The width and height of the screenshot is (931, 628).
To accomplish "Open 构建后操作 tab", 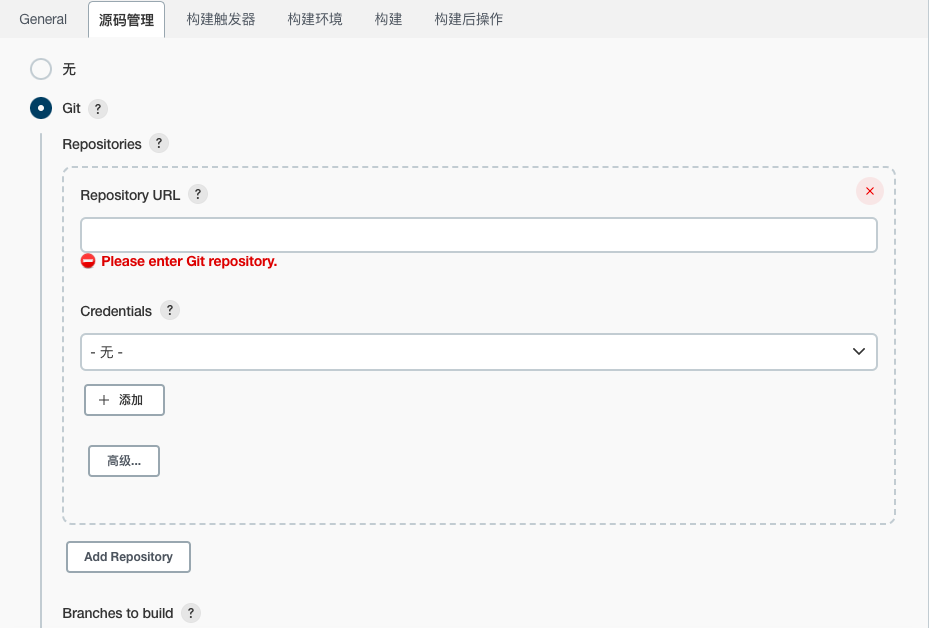I will (468, 19).
